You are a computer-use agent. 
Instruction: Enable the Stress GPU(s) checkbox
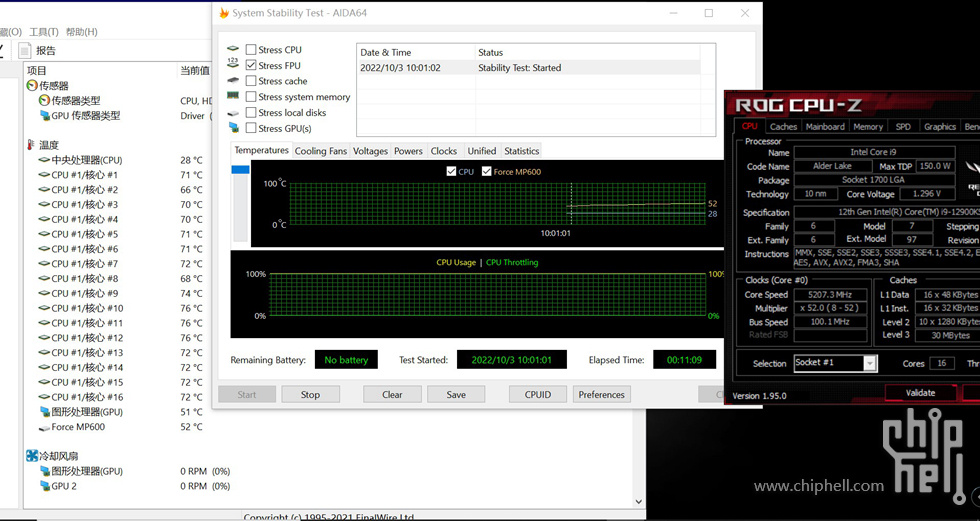coord(251,128)
